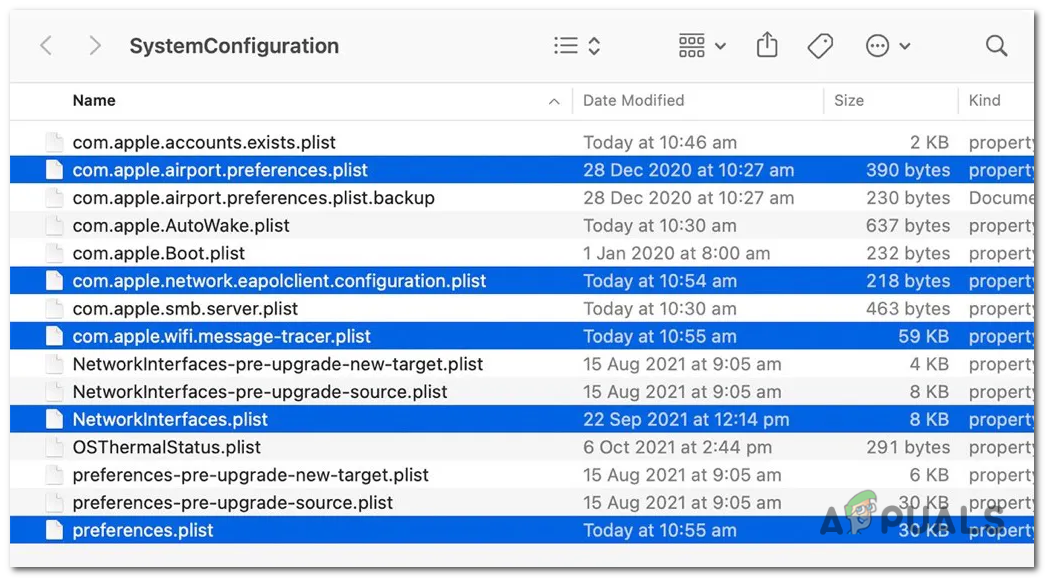Click the sort chevron on the Name column
Screen dimensions: 1045x578
tap(554, 101)
